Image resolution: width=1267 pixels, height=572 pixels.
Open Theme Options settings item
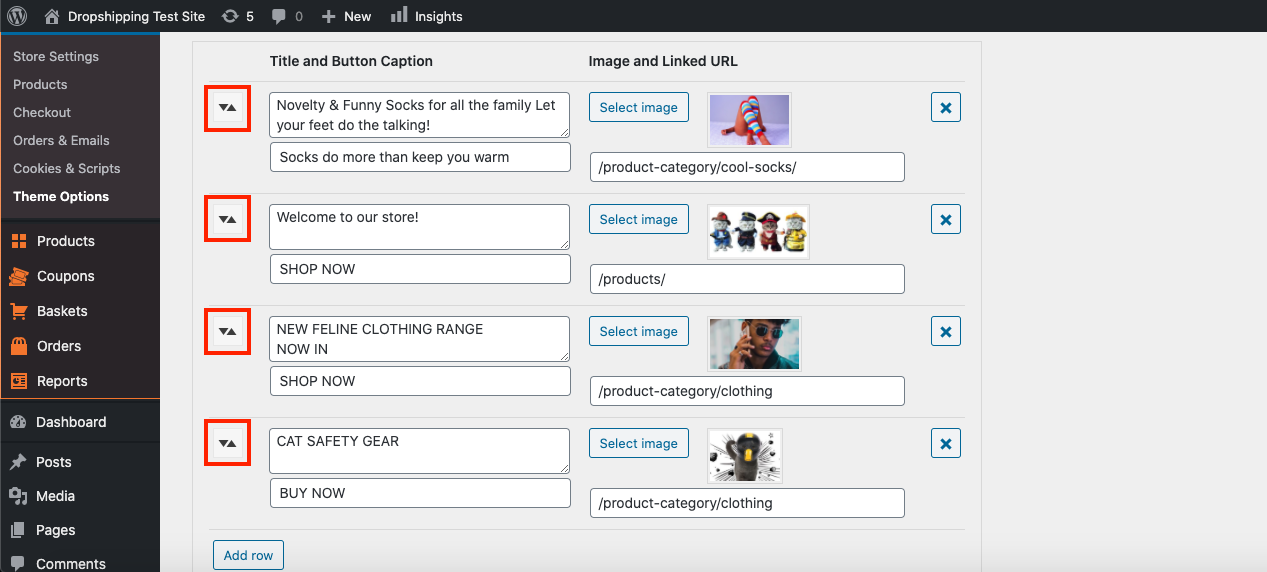61,196
